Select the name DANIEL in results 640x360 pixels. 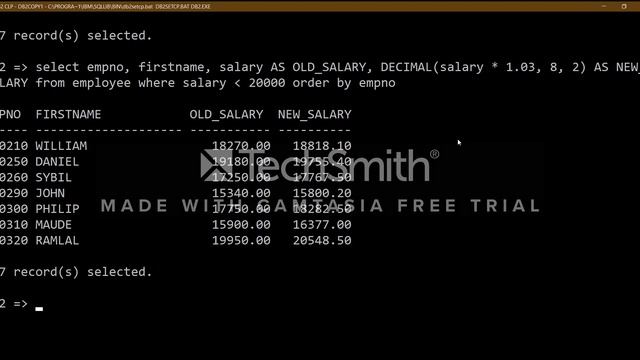[x=57, y=162]
